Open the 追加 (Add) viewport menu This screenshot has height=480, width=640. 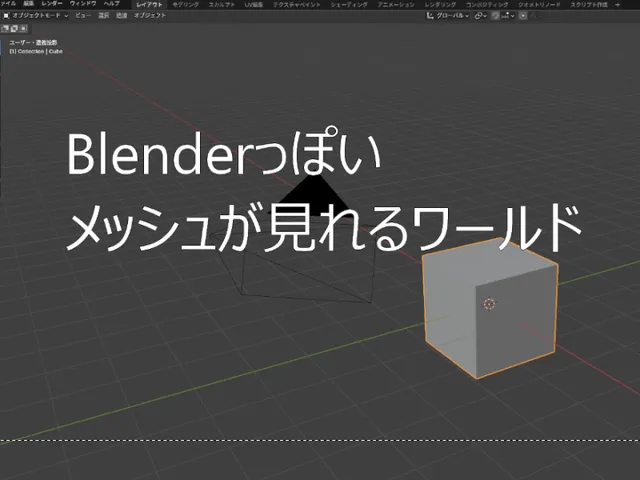[122, 16]
